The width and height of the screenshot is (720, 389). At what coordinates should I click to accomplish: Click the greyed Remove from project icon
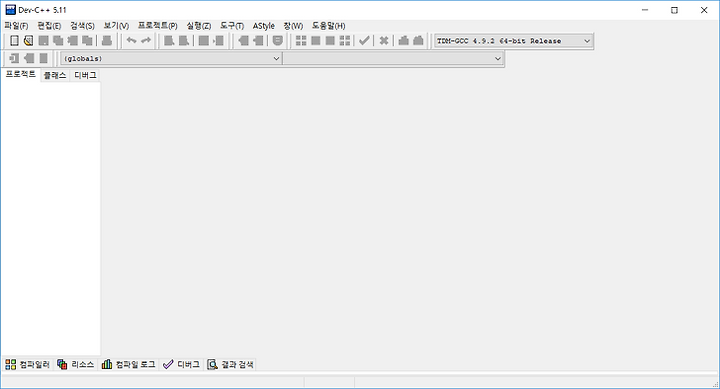258,41
